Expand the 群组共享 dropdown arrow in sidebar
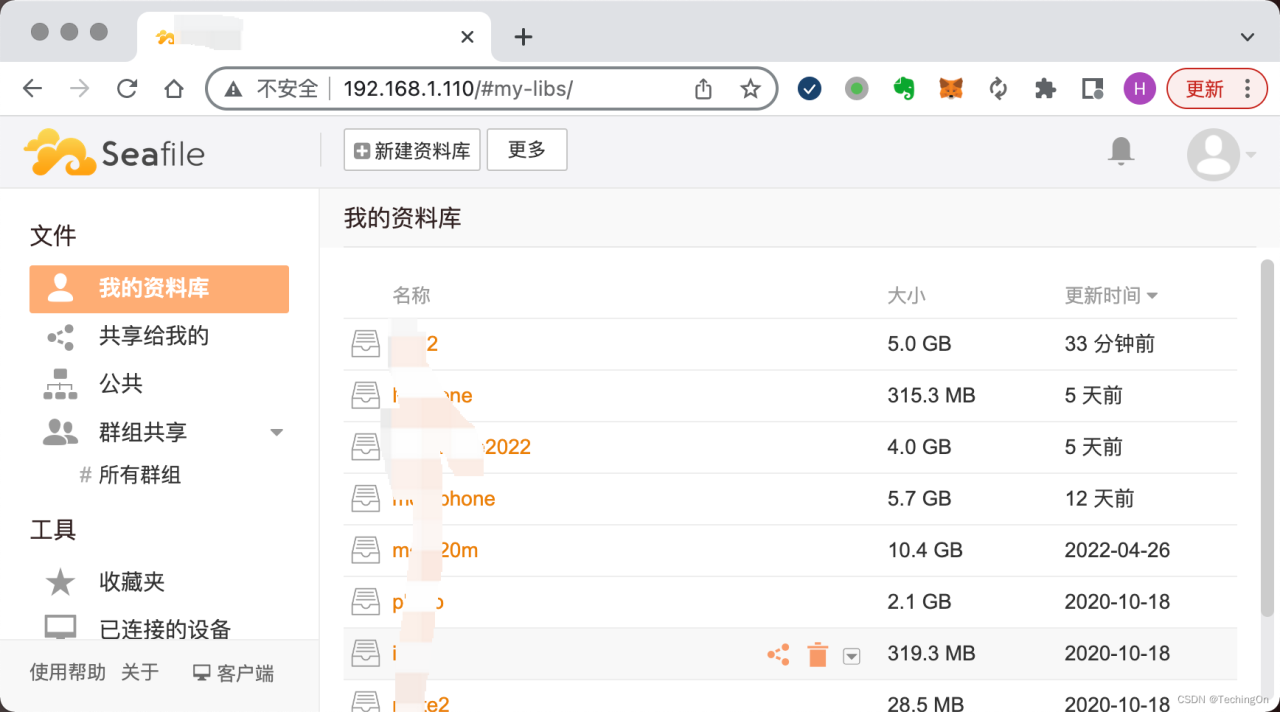1280x712 pixels. [277, 432]
